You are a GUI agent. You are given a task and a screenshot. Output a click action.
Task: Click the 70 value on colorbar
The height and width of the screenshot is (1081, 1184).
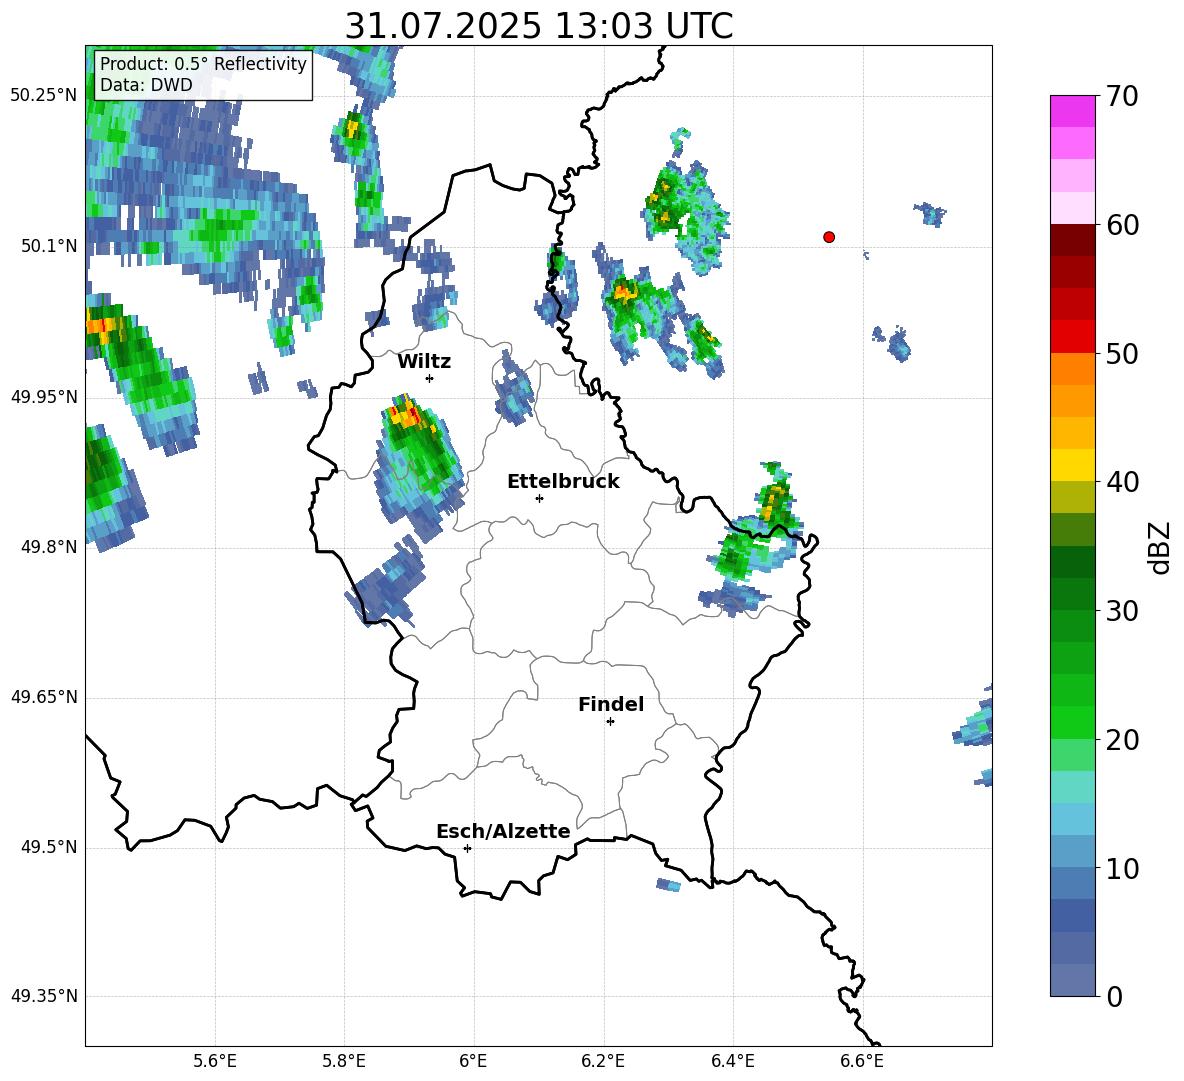1122,96
